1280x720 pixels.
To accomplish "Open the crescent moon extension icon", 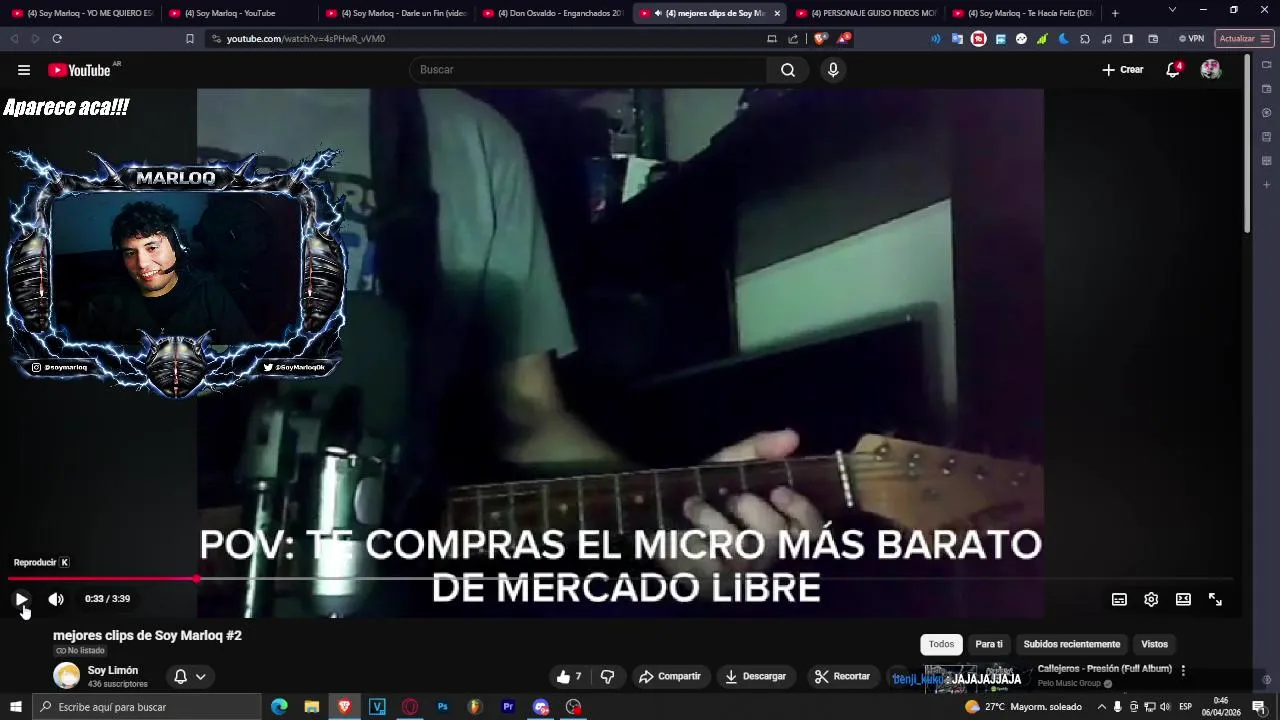I will click(x=1064, y=39).
